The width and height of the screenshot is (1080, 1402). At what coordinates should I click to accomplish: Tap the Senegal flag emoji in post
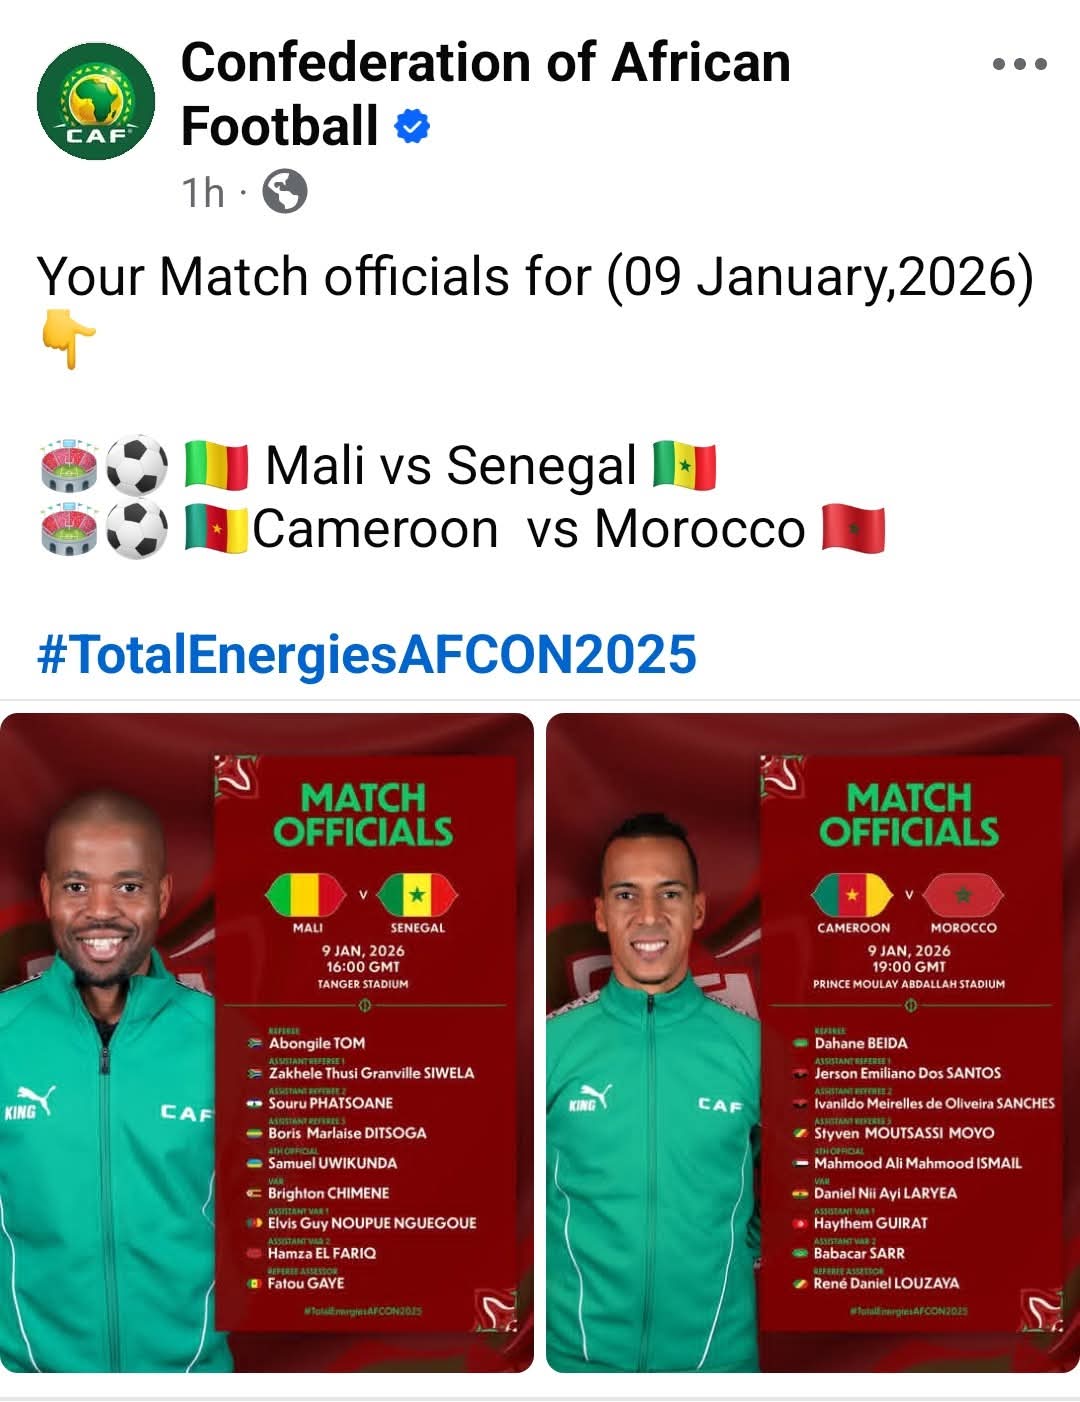(x=684, y=467)
